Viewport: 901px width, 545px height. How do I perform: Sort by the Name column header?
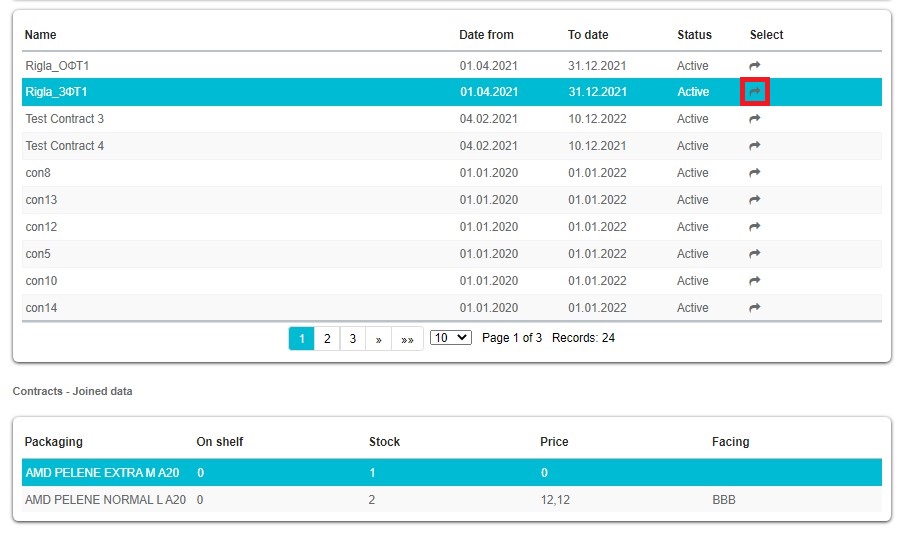41,35
